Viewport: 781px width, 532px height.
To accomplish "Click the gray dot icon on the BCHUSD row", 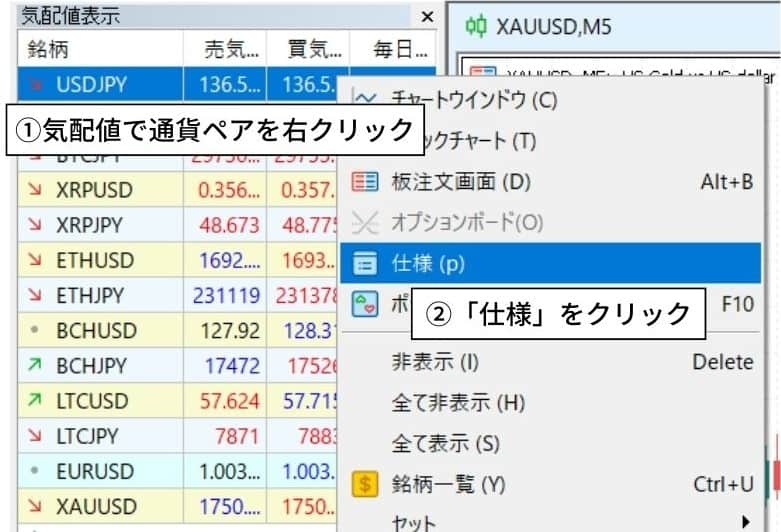I will pyautogui.click(x=34, y=329).
